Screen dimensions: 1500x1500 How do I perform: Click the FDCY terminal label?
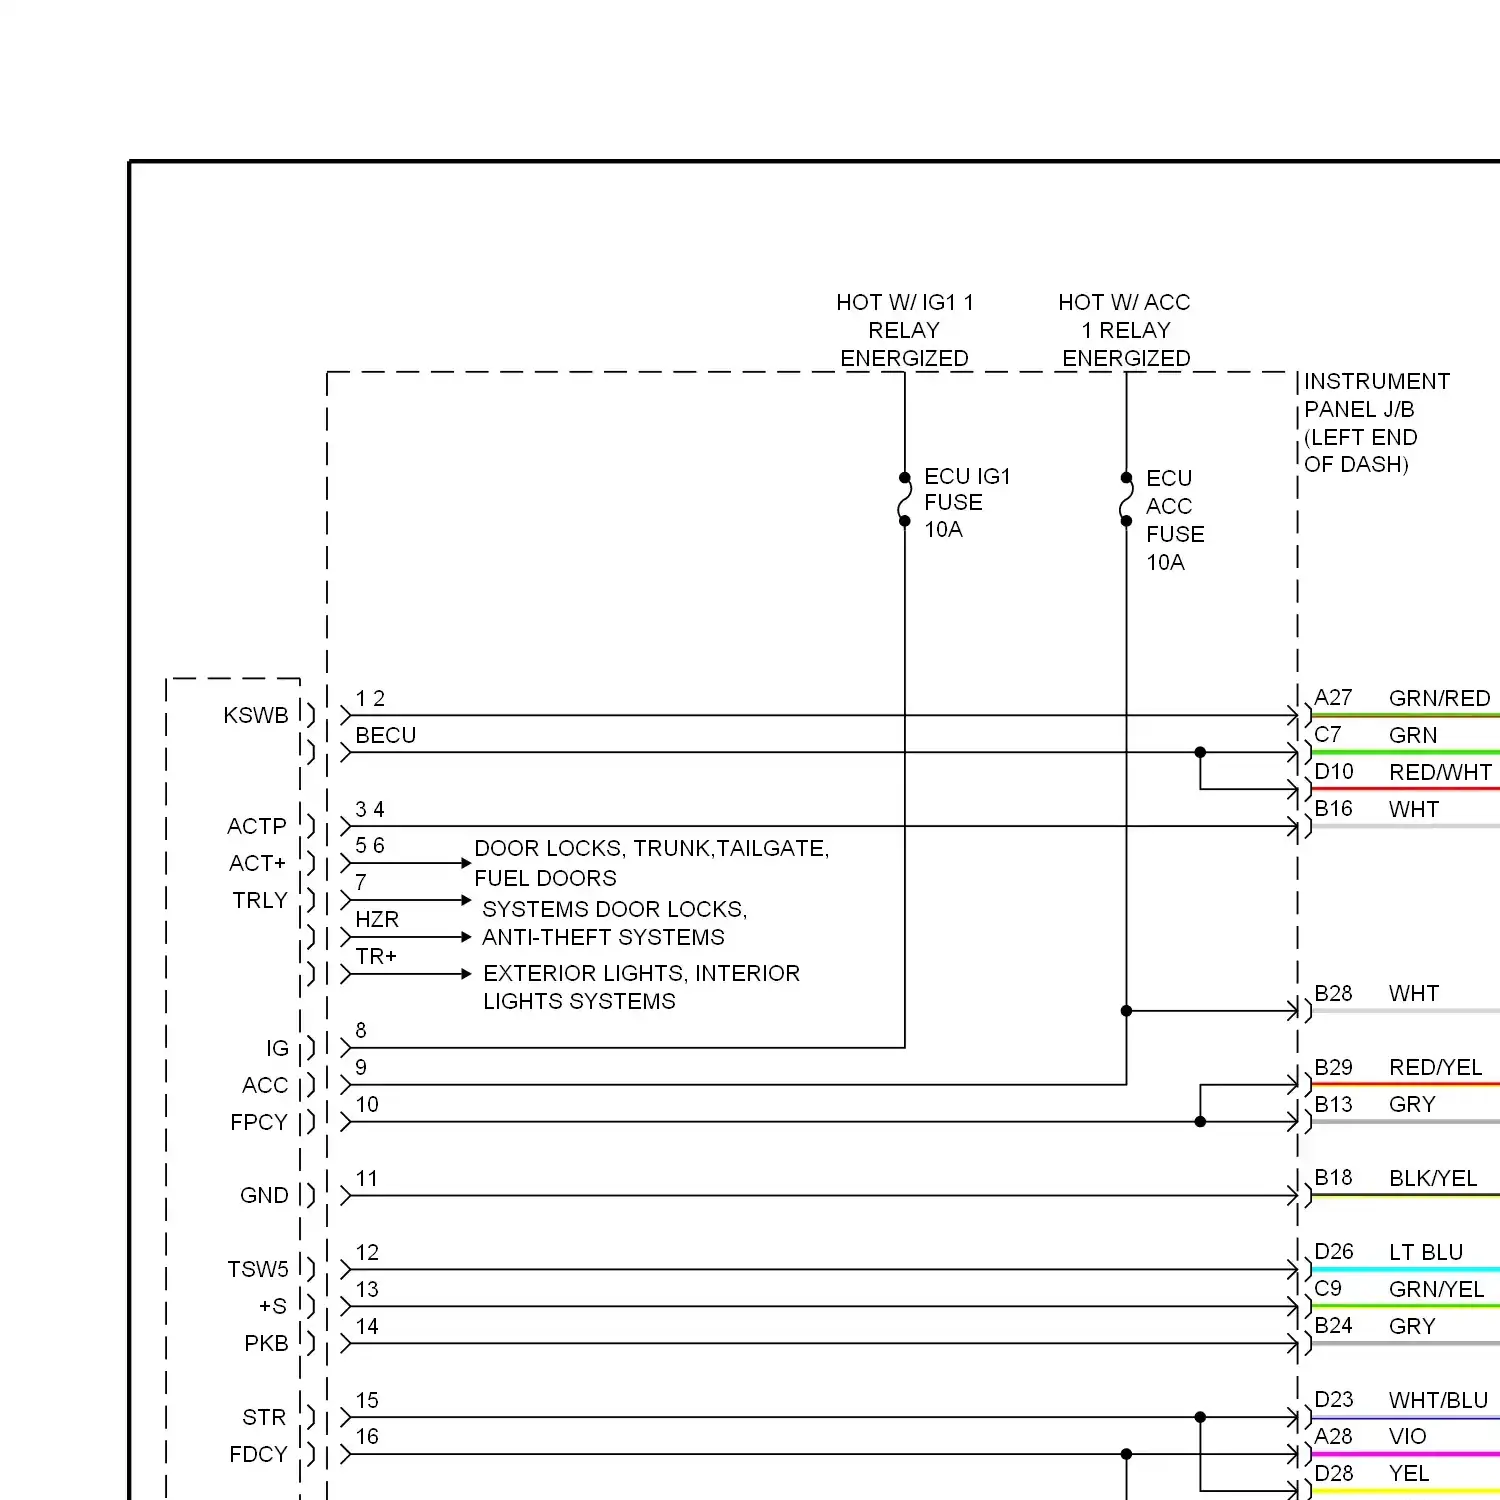pyautogui.click(x=258, y=1454)
